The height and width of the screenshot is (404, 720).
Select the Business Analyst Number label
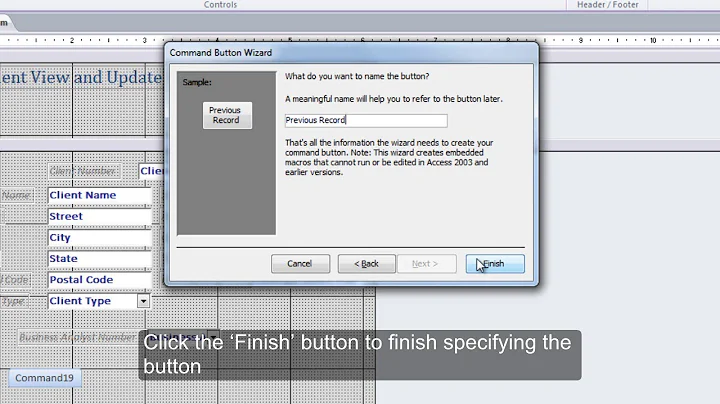click(78, 337)
